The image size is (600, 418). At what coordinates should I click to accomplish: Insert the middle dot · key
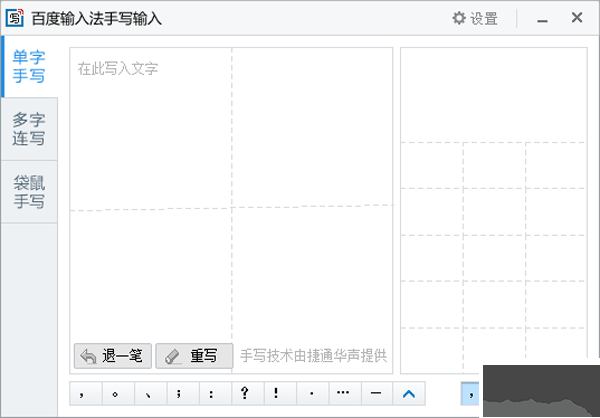[x=312, y=394]
